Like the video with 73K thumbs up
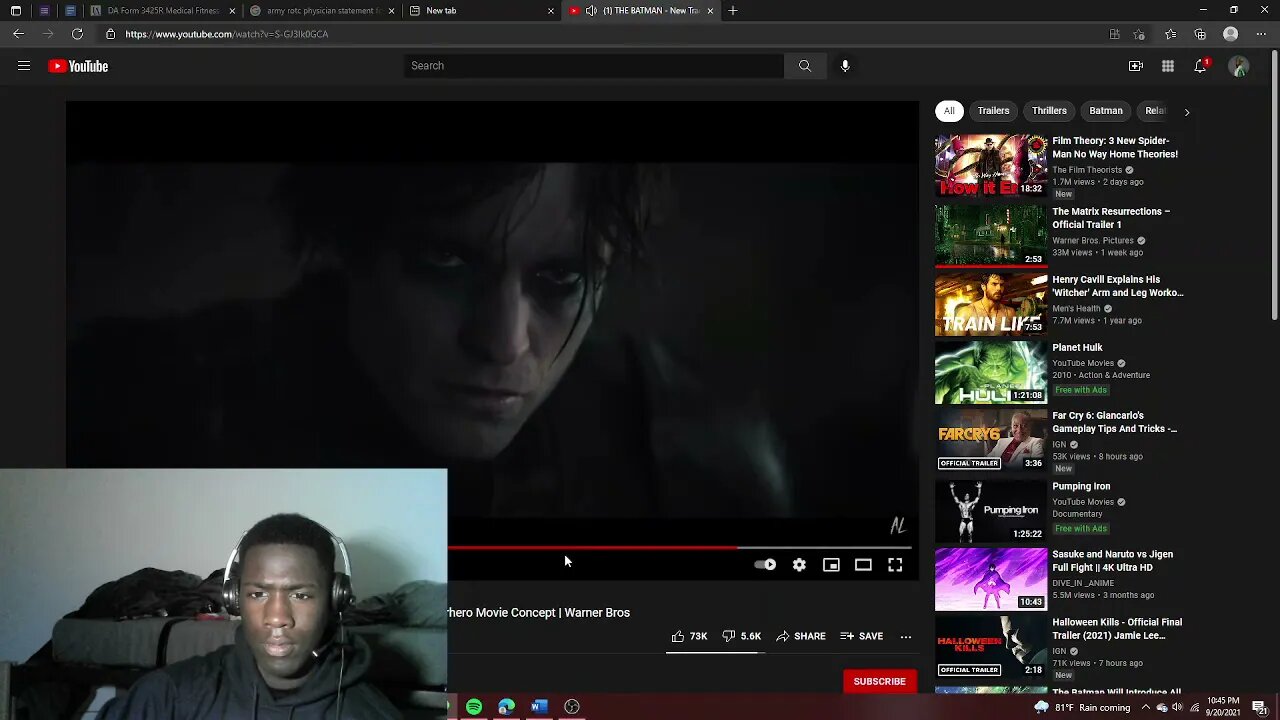 coord(689,636)
